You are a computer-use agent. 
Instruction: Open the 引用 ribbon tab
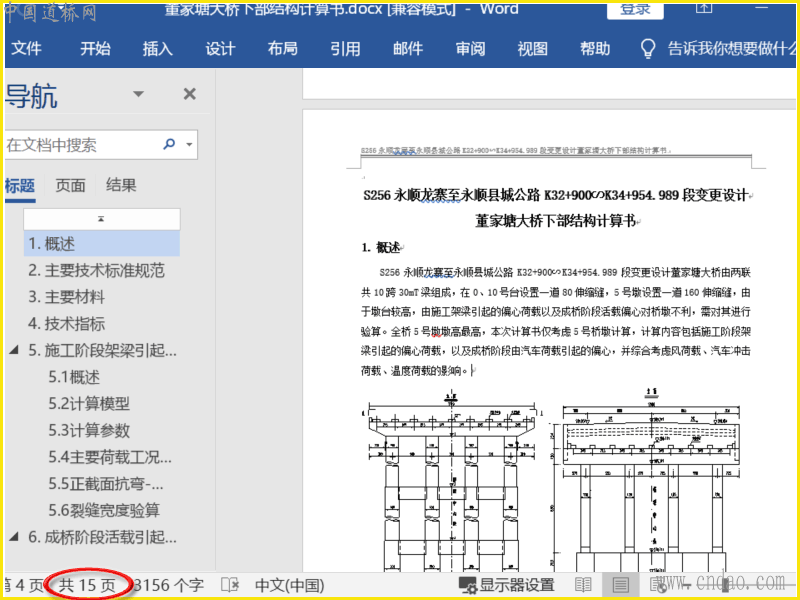[345, 49]
